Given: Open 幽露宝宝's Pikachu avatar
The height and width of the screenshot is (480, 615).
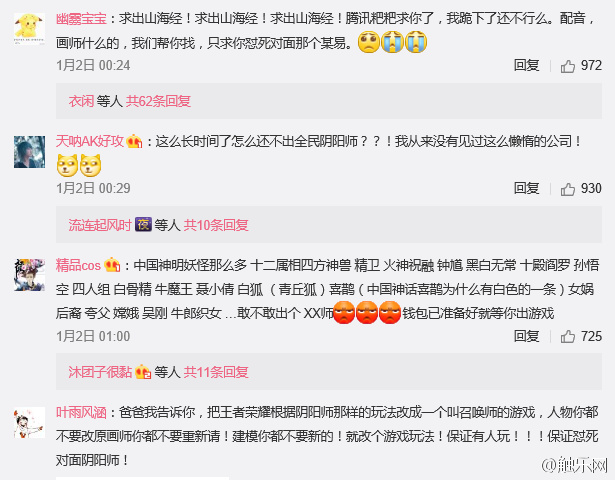Looking at the screenshot, I should point(29,29).
